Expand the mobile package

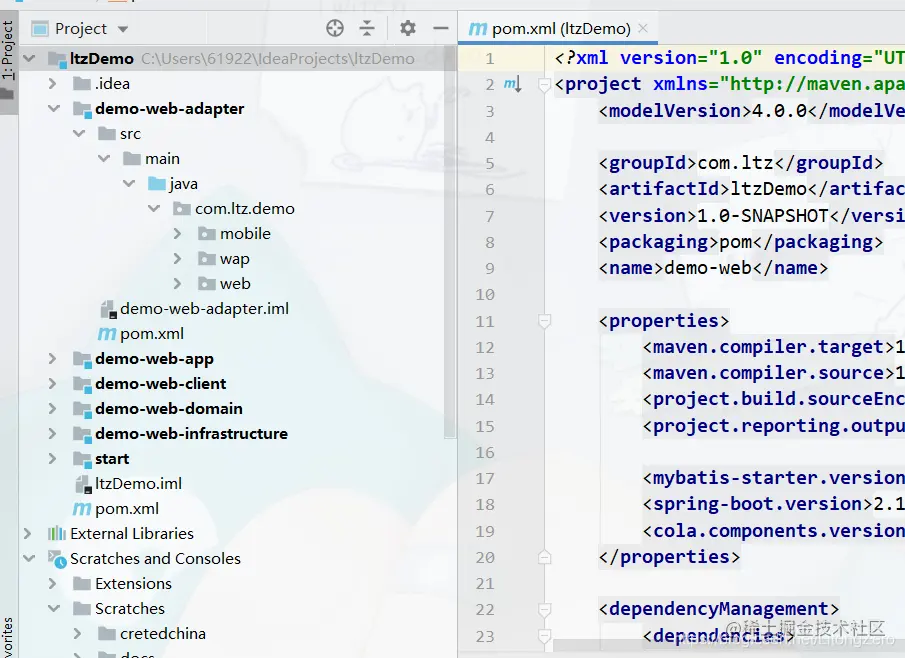pos(177,234)
